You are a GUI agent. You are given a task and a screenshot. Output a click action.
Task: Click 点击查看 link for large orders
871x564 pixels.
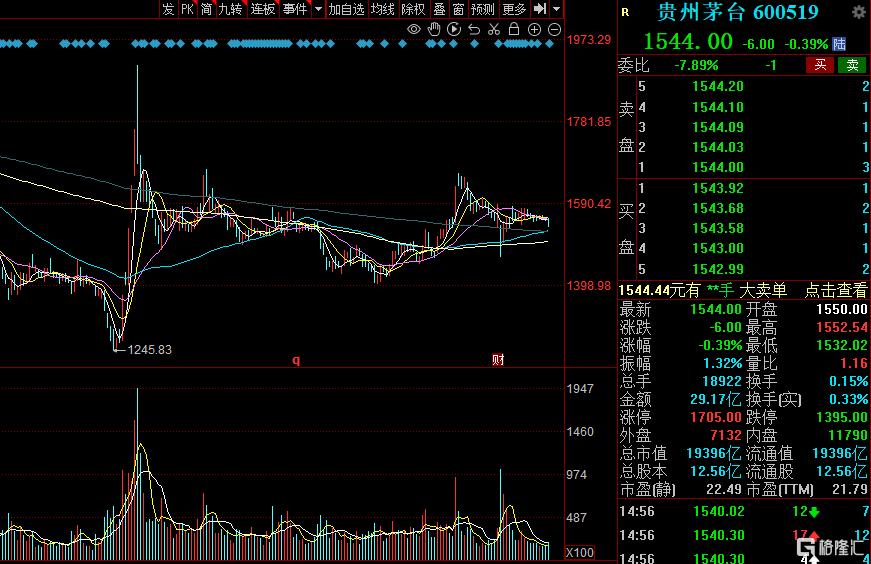point(835,290)
